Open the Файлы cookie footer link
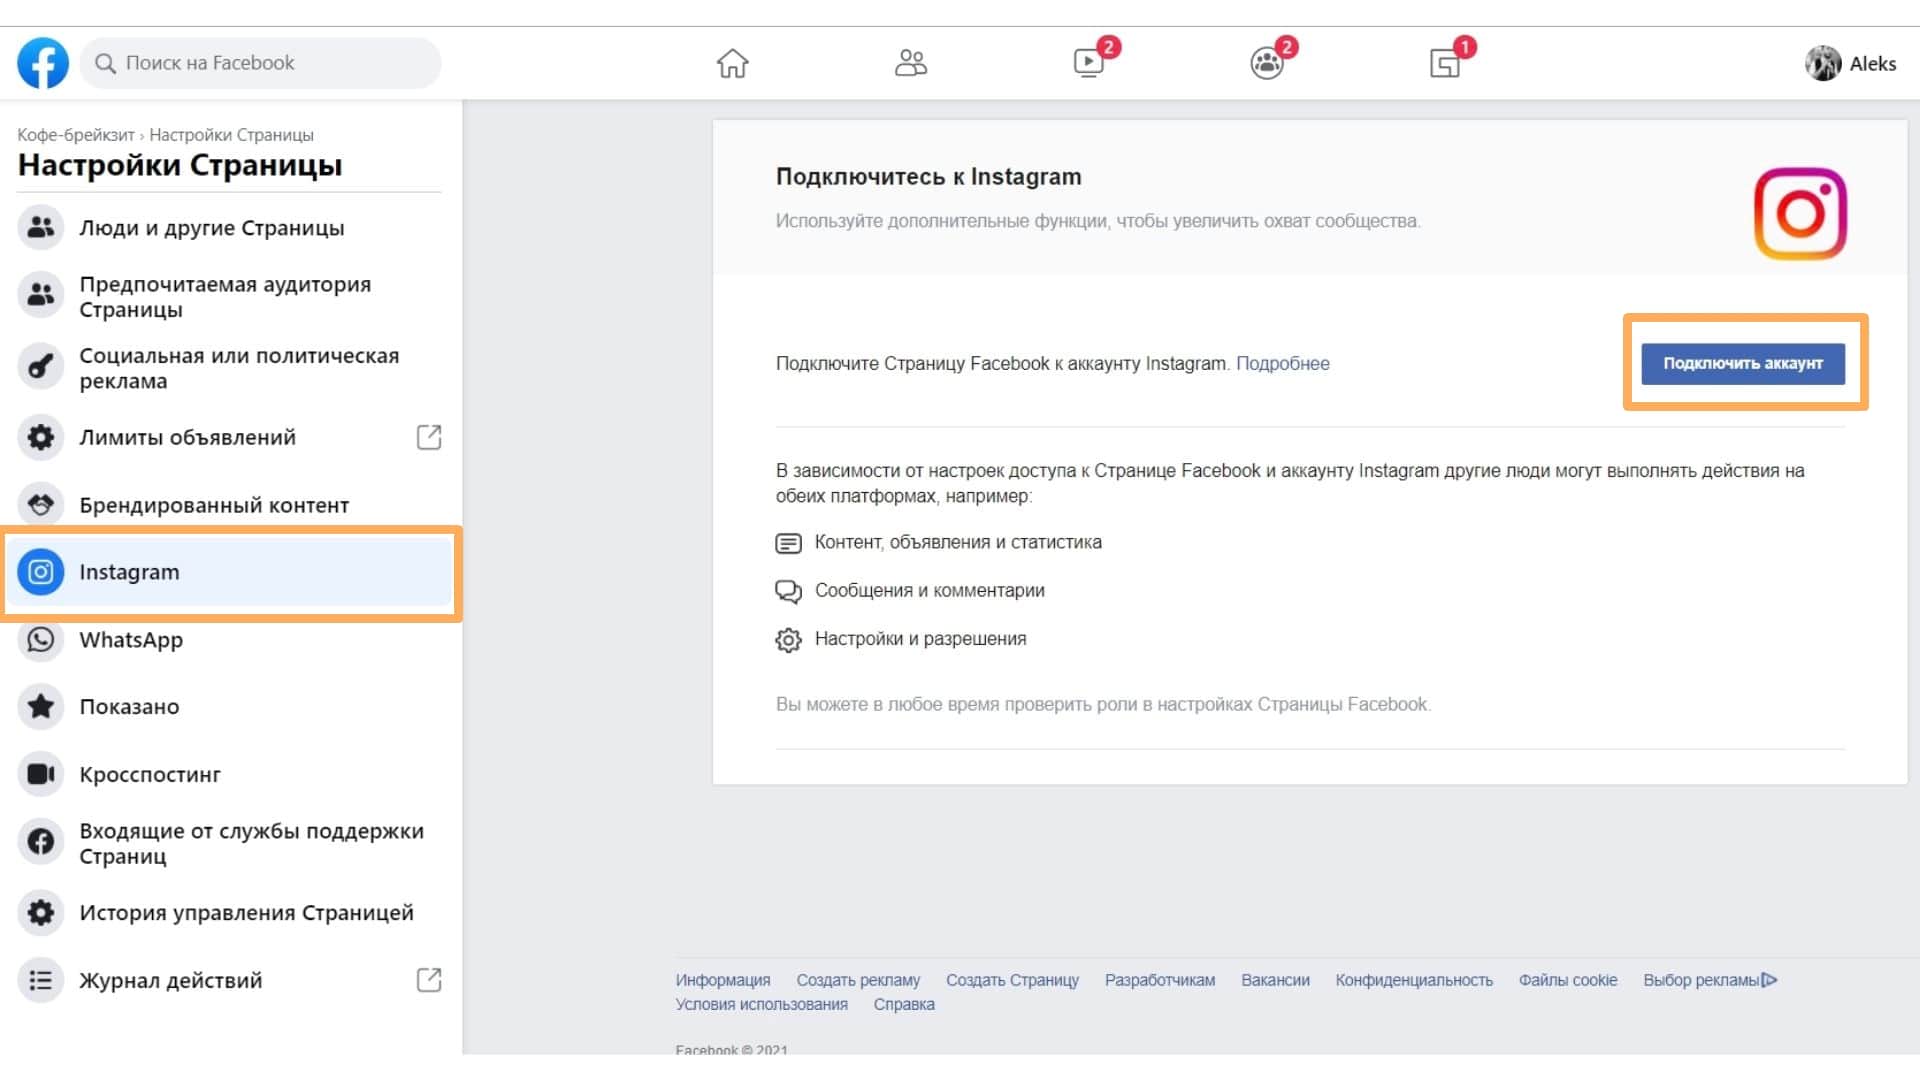The image size is (1920, 1080). click(1568, 980)
